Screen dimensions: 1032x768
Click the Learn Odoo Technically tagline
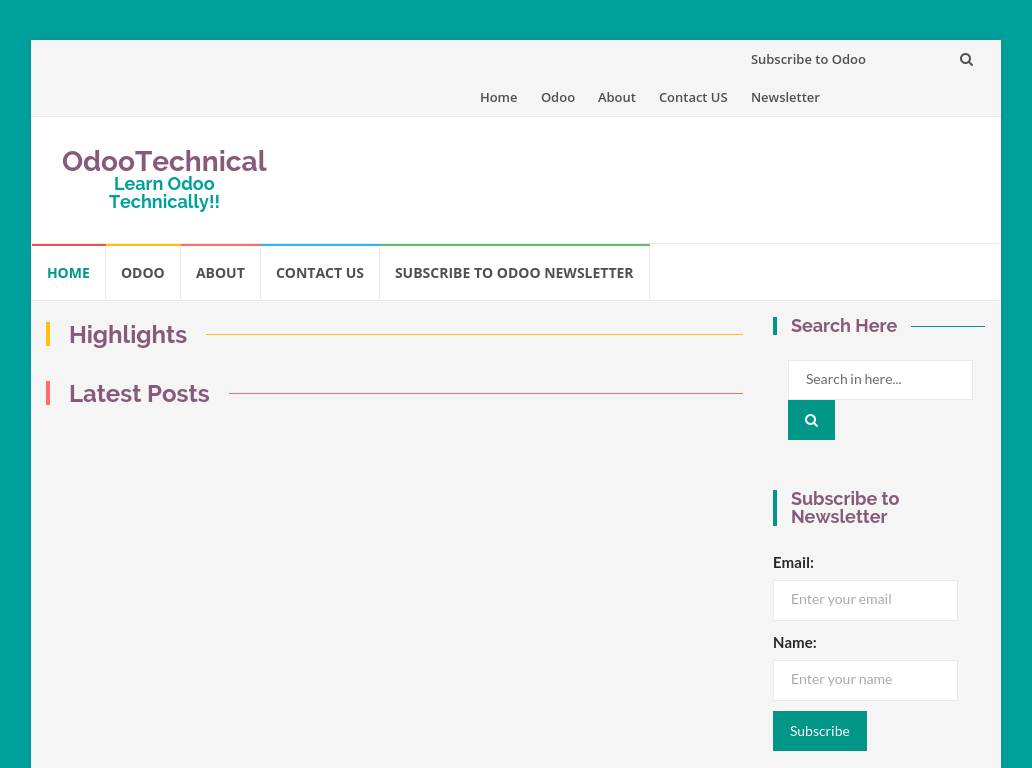pyautogui.click(x=164, y=193)
